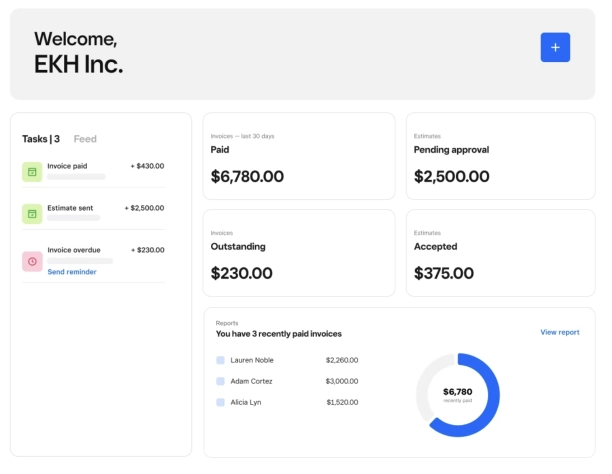This screenshot has height=474, width=612.
Task: Click the blue plus button
Action: click(x=555, y=47)
